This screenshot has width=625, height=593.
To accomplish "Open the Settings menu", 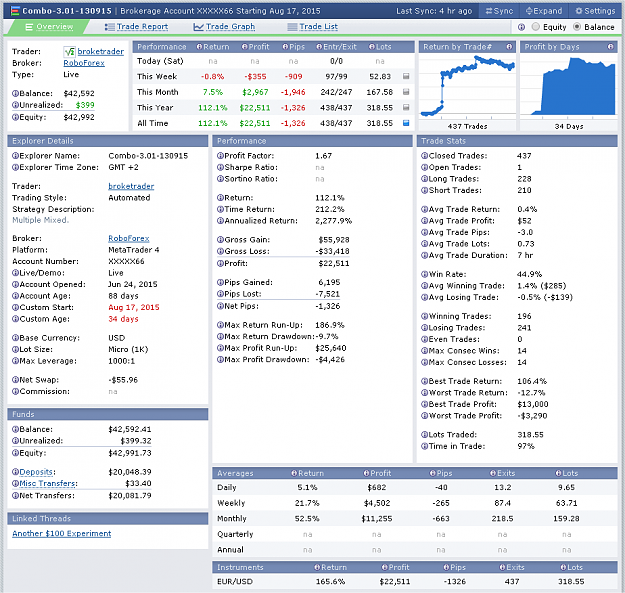I will point(595,11).
